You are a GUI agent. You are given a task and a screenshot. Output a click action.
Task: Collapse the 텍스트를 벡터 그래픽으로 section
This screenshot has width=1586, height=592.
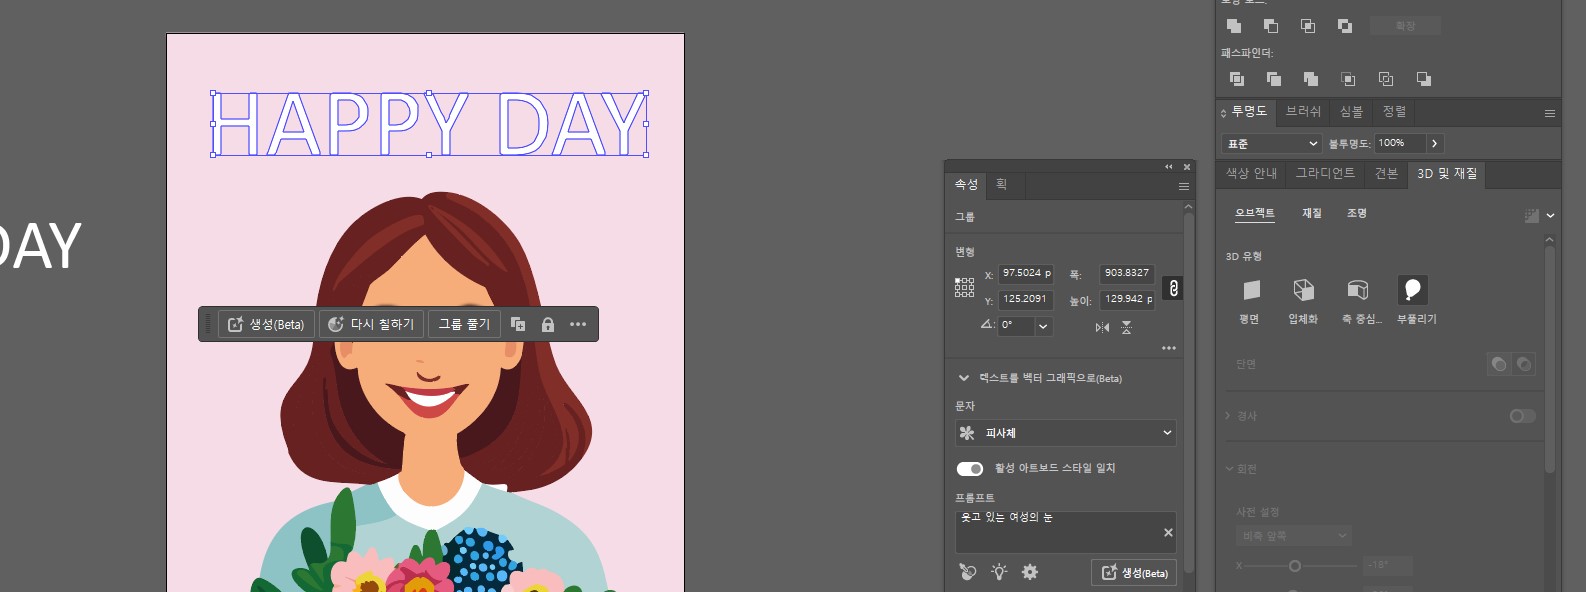[964, 378]
